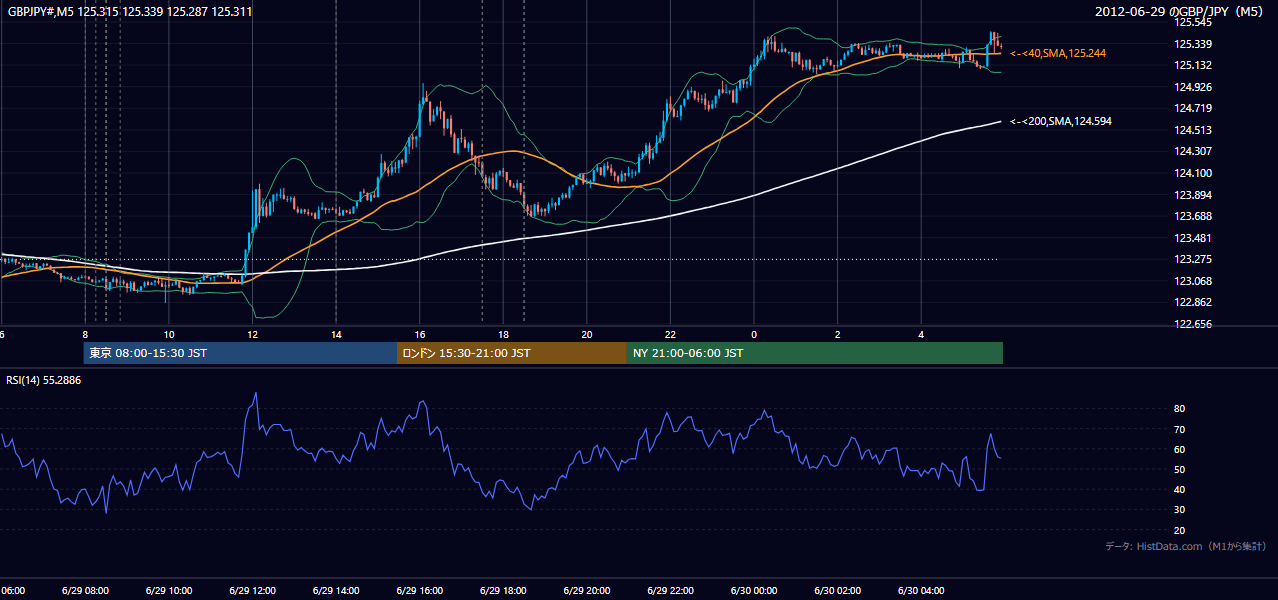Click the price axis value 125.545
This screenshot has width=1278, height=600.
pos(1194,23)
